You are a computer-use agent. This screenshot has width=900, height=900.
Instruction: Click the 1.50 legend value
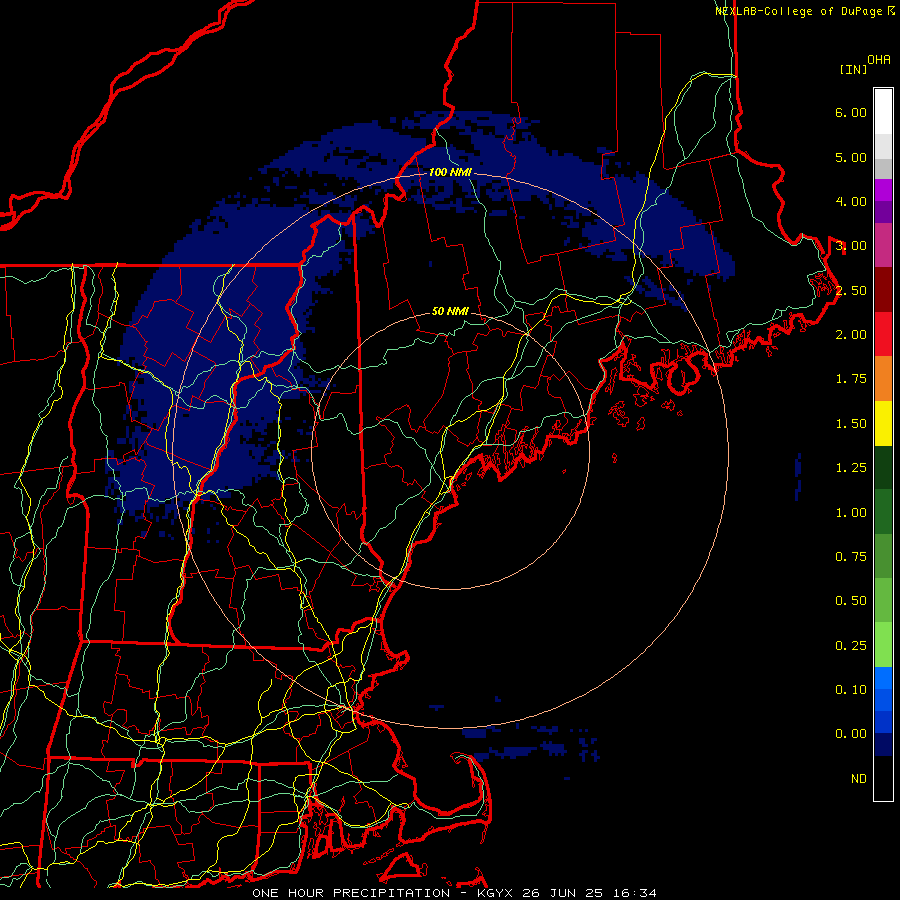(x=851, y=424)
